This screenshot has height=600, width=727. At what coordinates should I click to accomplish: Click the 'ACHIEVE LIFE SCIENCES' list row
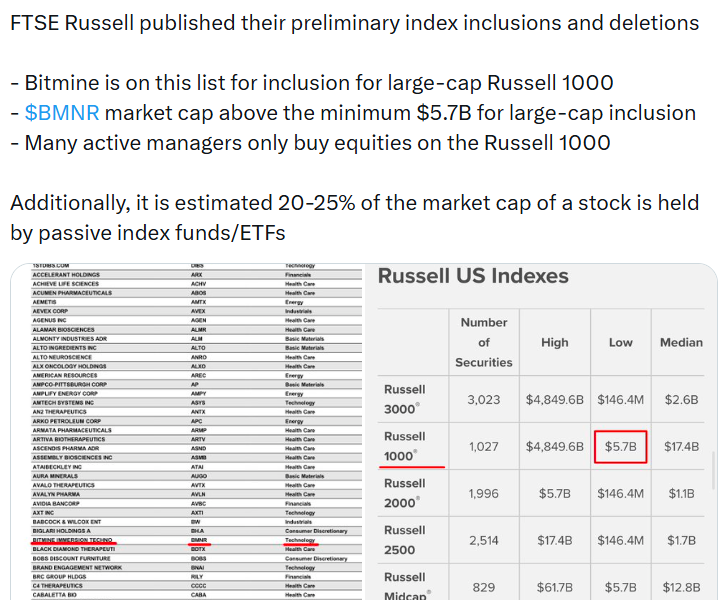pos(197,284)
